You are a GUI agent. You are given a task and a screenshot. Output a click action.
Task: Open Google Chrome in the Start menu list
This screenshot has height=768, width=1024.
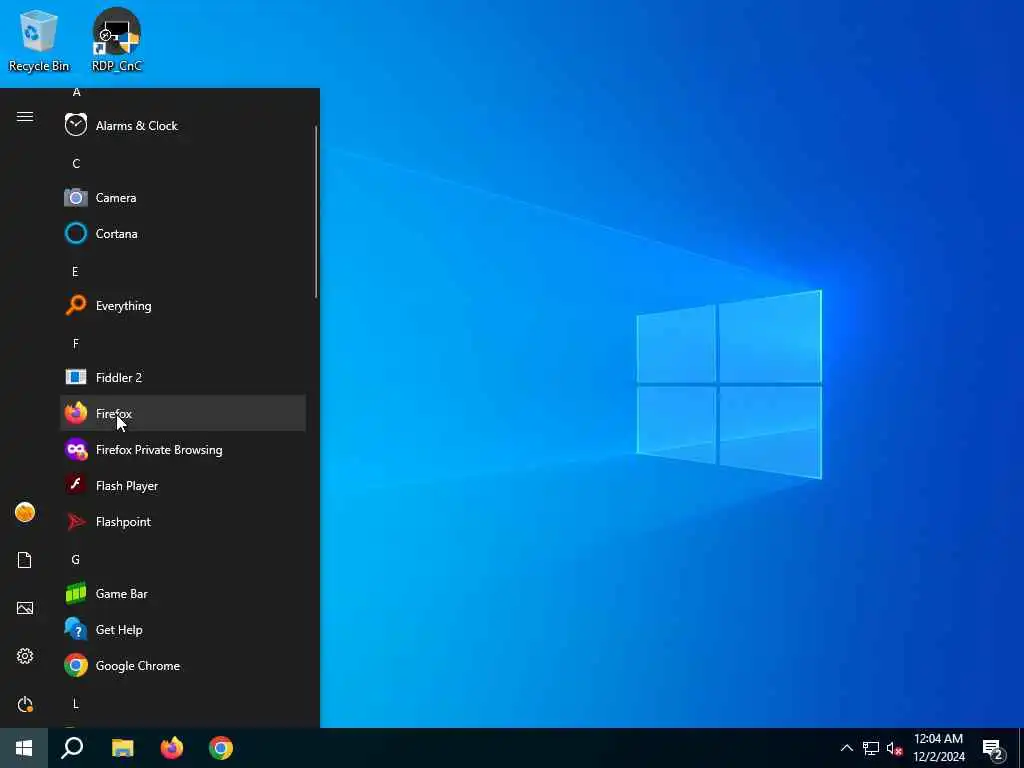tap(183, 665)
